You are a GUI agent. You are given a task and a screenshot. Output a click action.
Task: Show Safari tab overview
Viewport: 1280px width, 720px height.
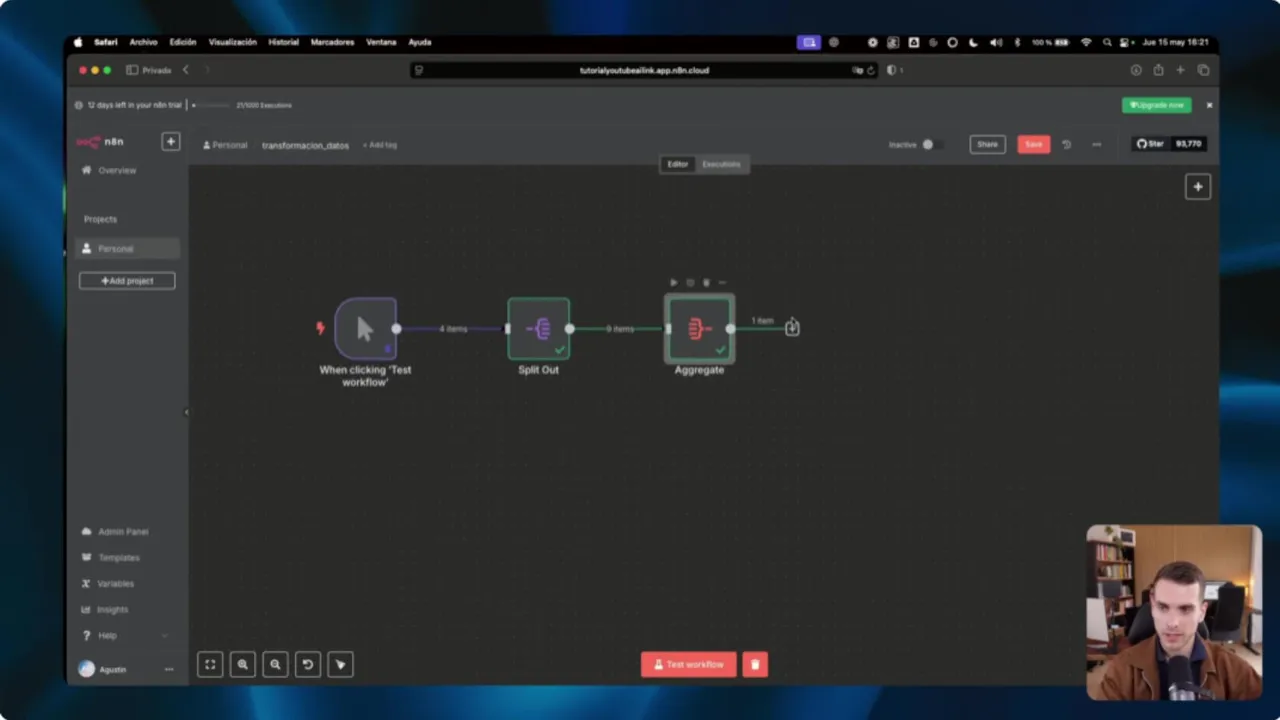click(1203, 70)
